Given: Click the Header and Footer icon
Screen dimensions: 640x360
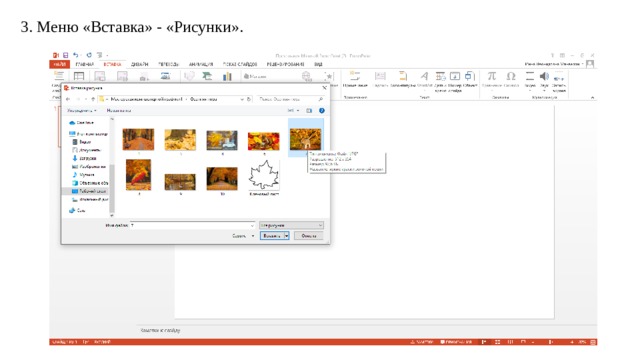Looking at the screenshot, I should pyautogui.click(x=403, y=76).
